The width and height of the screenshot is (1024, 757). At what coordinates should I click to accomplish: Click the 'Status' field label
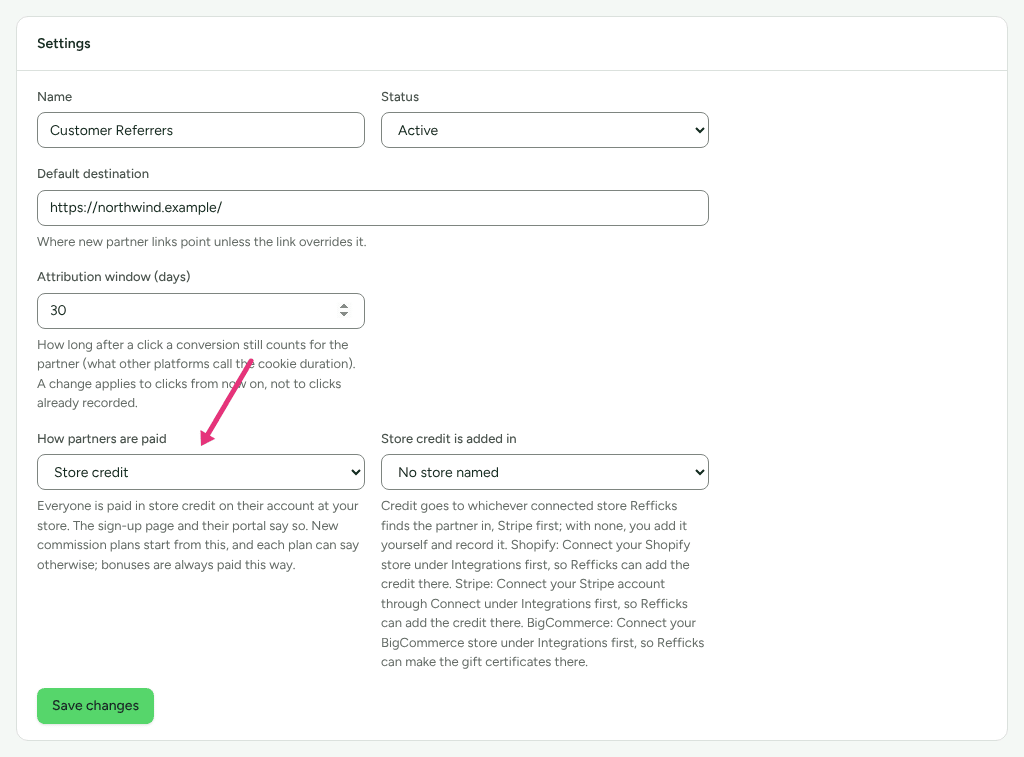pos(400,97)
